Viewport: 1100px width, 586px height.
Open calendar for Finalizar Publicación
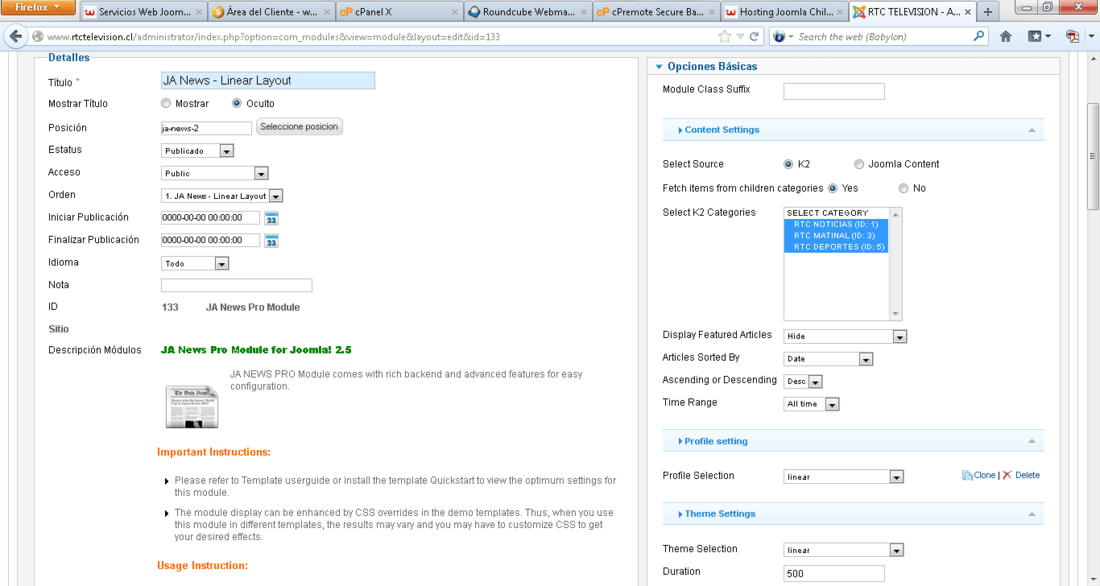pos(271,241)
